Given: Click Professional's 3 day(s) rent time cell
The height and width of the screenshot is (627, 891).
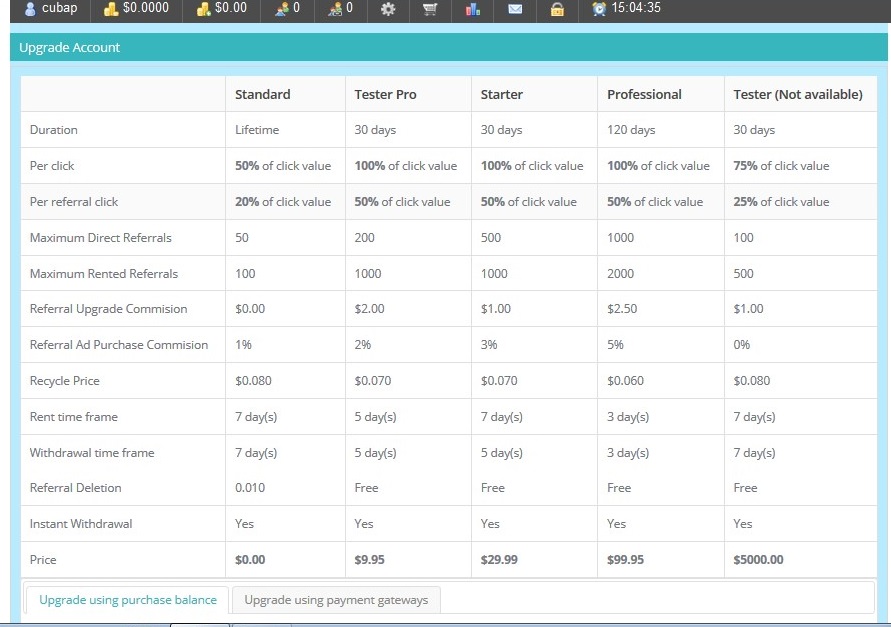Looking at the screenshot, I should coord(628,417).
